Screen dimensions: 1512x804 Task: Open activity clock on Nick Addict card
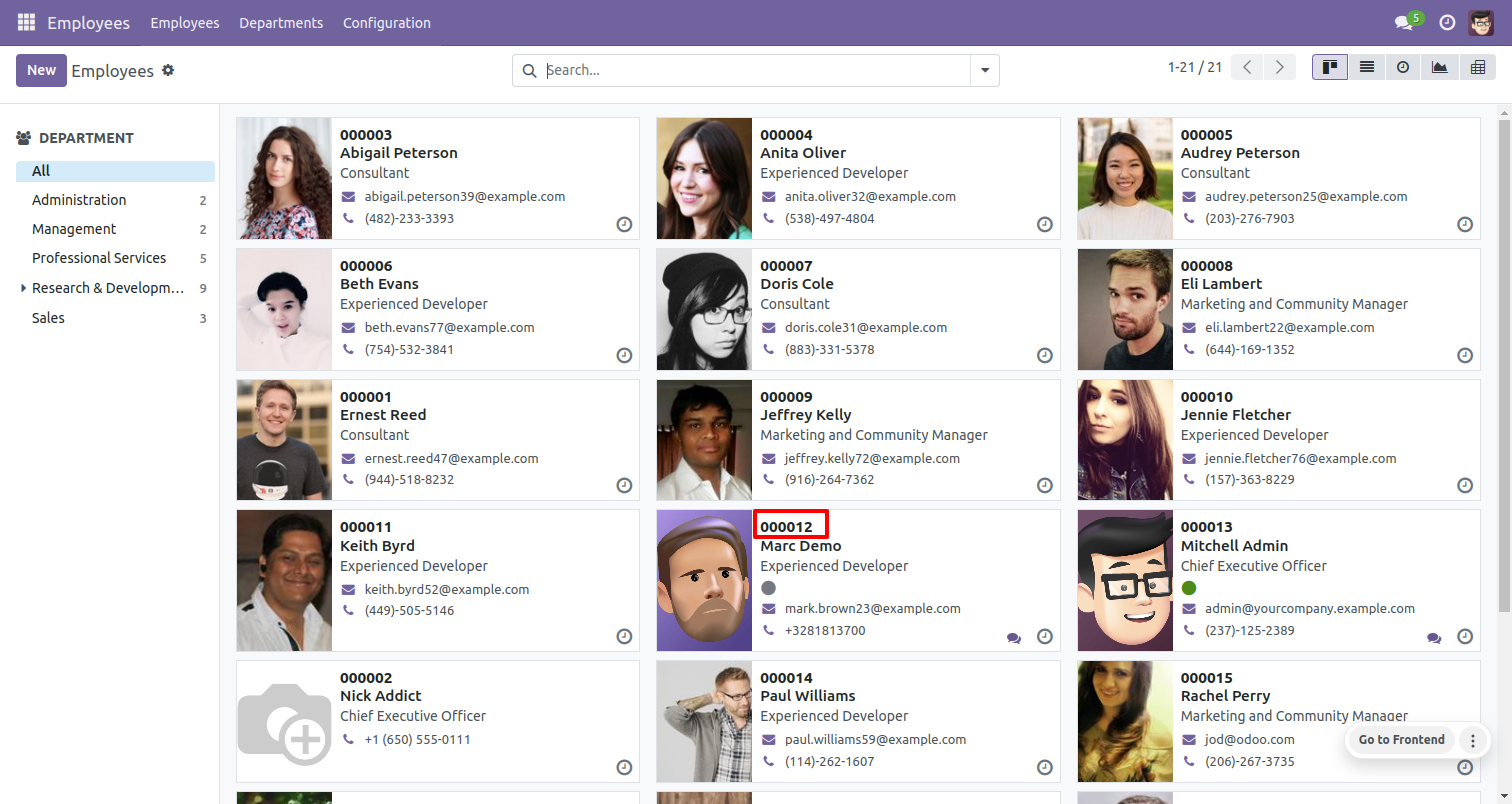click(x=624, y=767)
